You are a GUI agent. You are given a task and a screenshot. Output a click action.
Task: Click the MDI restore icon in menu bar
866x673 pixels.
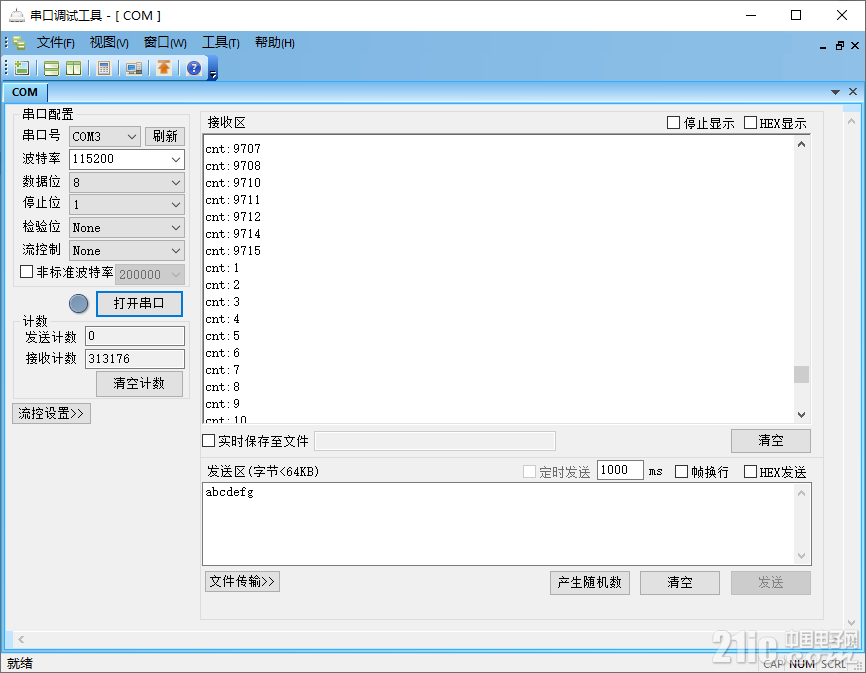pos(839,46)
